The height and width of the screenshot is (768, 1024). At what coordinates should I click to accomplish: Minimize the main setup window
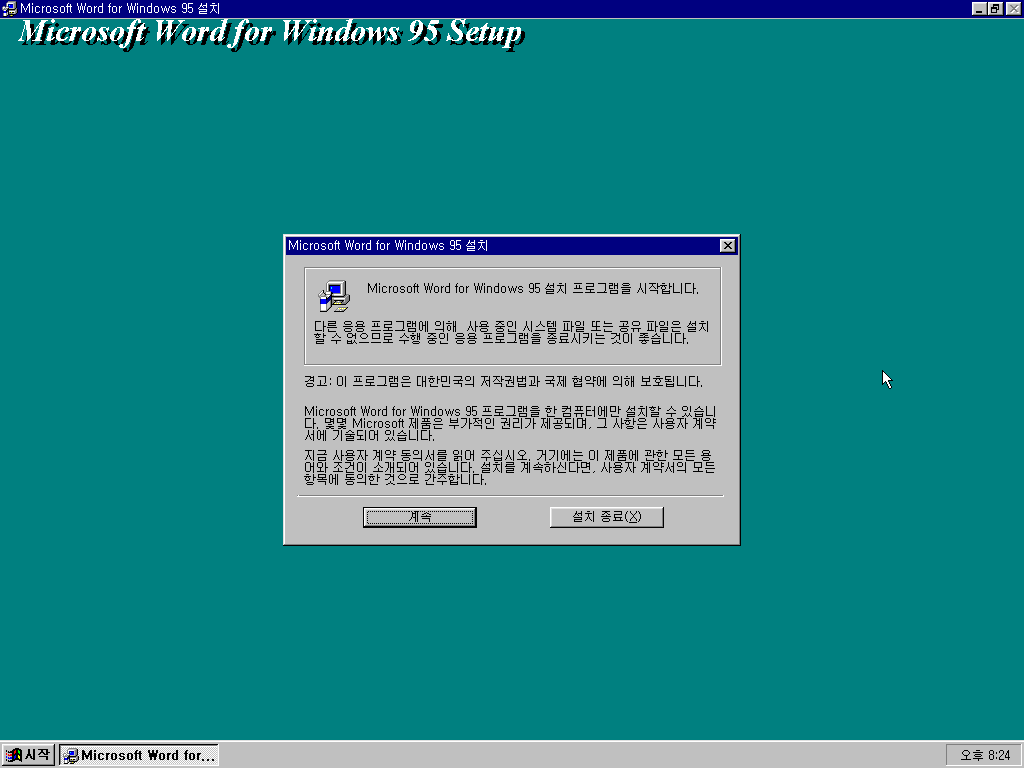click(x=978, y=8)
